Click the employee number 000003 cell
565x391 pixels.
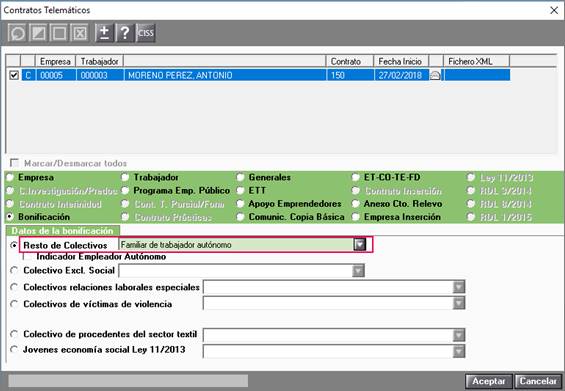[100, 75]
